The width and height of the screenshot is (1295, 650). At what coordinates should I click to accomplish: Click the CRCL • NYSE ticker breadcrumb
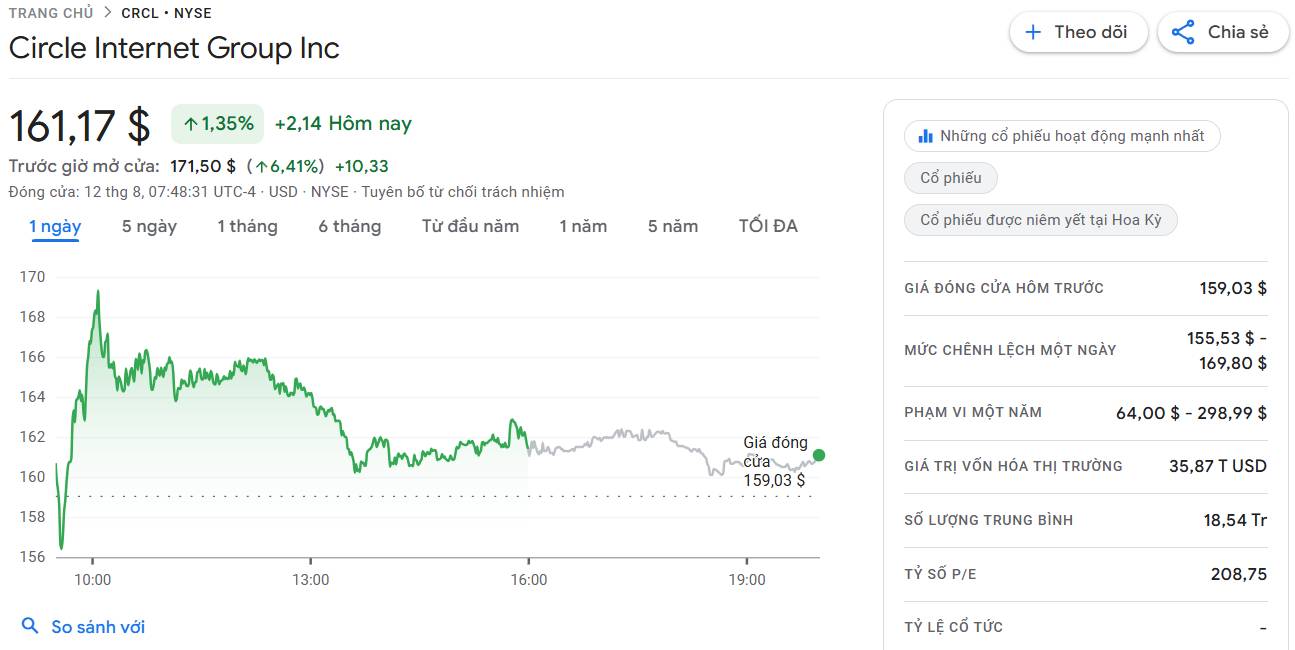(166, 13)
